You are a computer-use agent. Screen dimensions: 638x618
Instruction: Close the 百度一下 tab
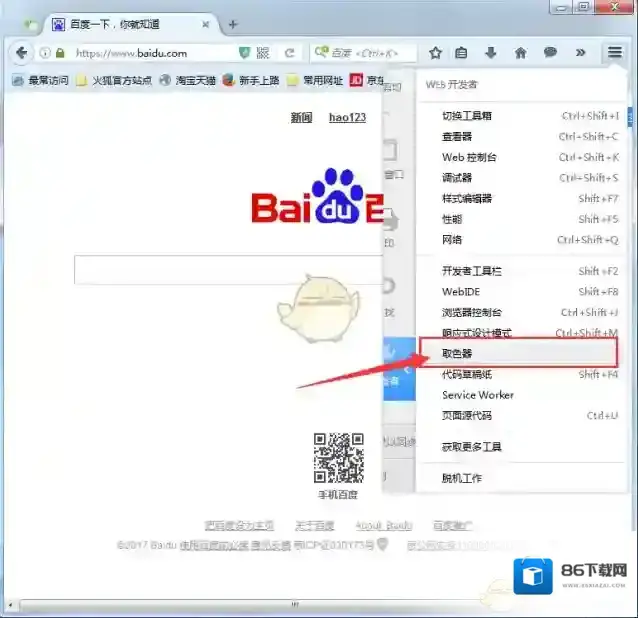click(x=205, y=25)
